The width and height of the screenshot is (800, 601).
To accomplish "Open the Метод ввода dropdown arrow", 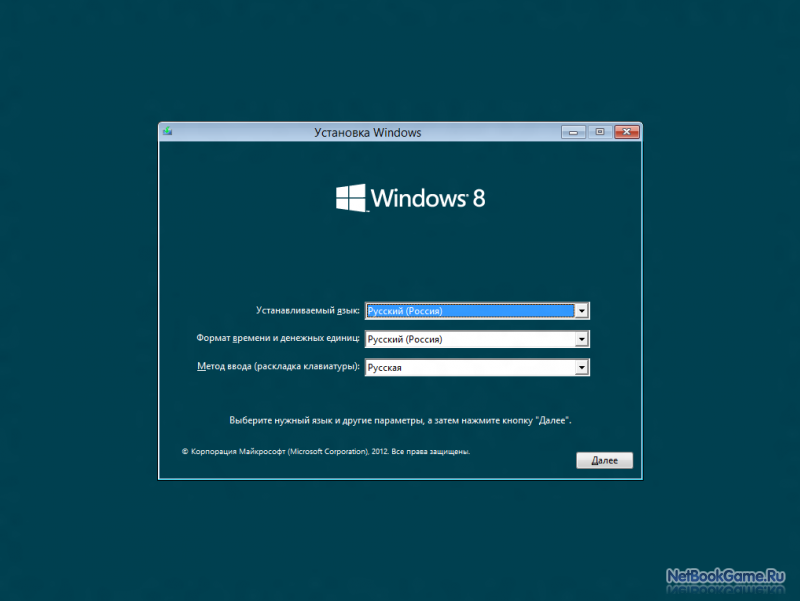I will pyautogui.click(x=582, y=367).
